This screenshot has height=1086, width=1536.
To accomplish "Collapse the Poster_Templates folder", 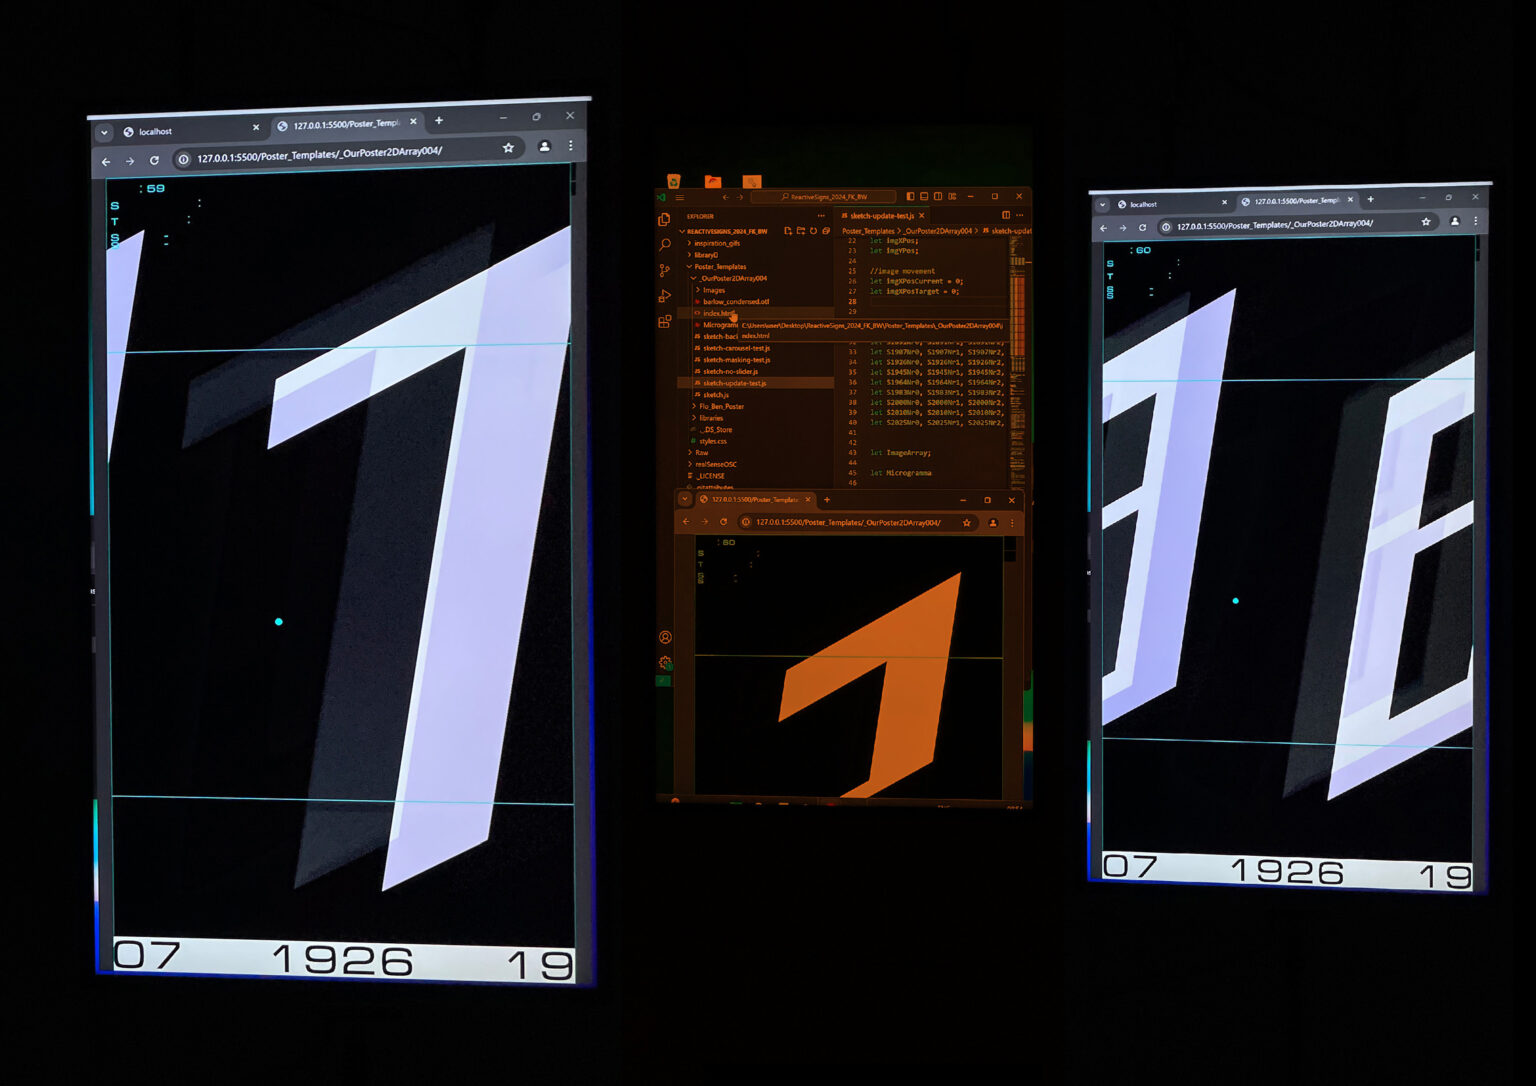I will click(719, 267).
